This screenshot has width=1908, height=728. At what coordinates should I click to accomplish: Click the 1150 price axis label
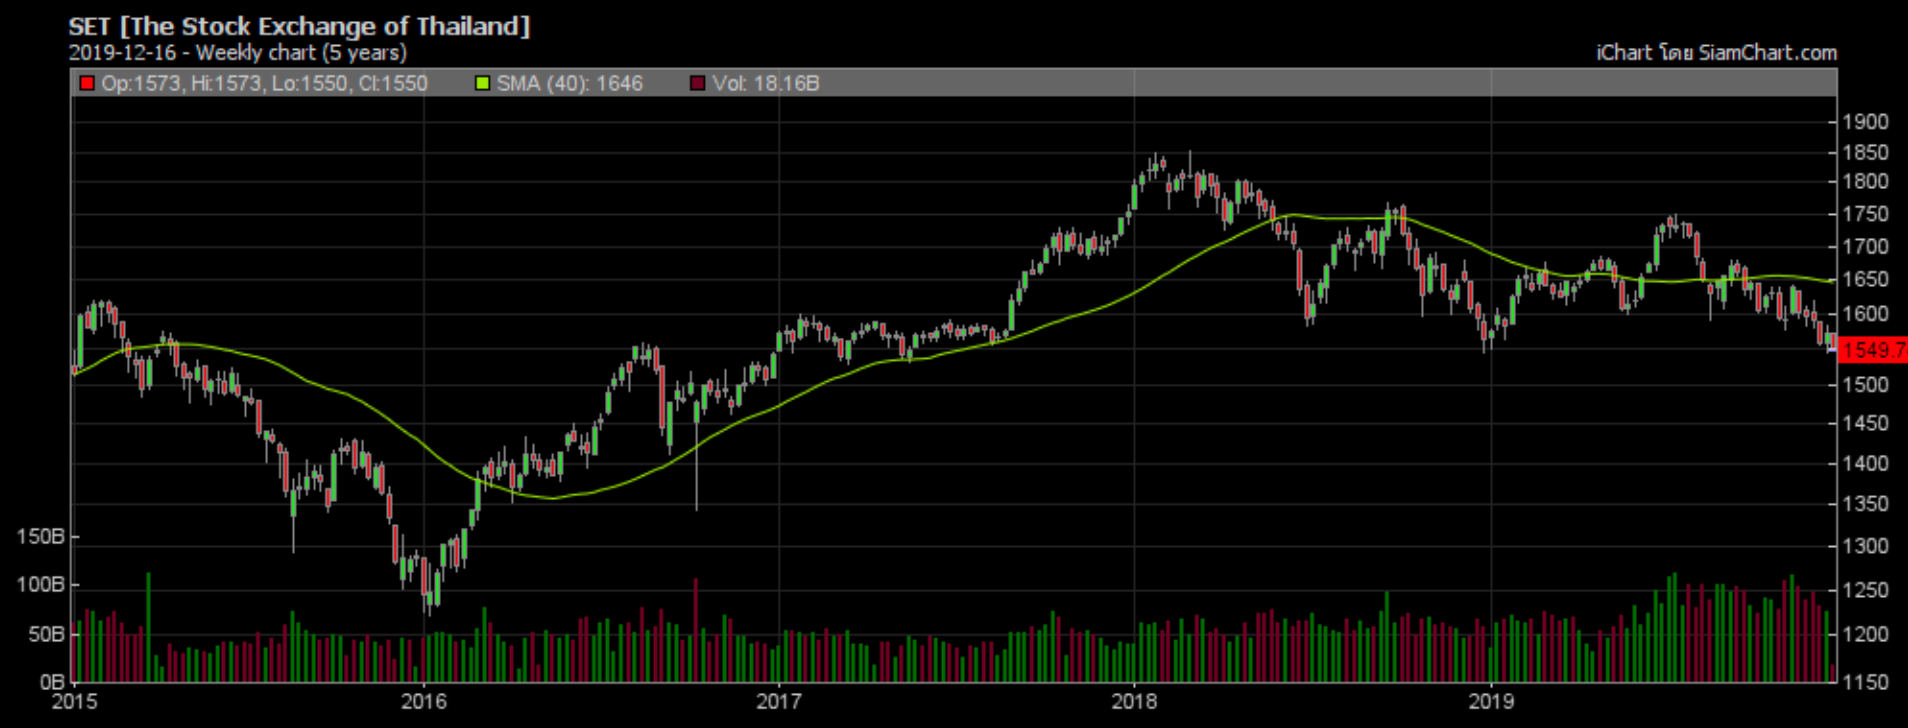(x=1865, y=682)
